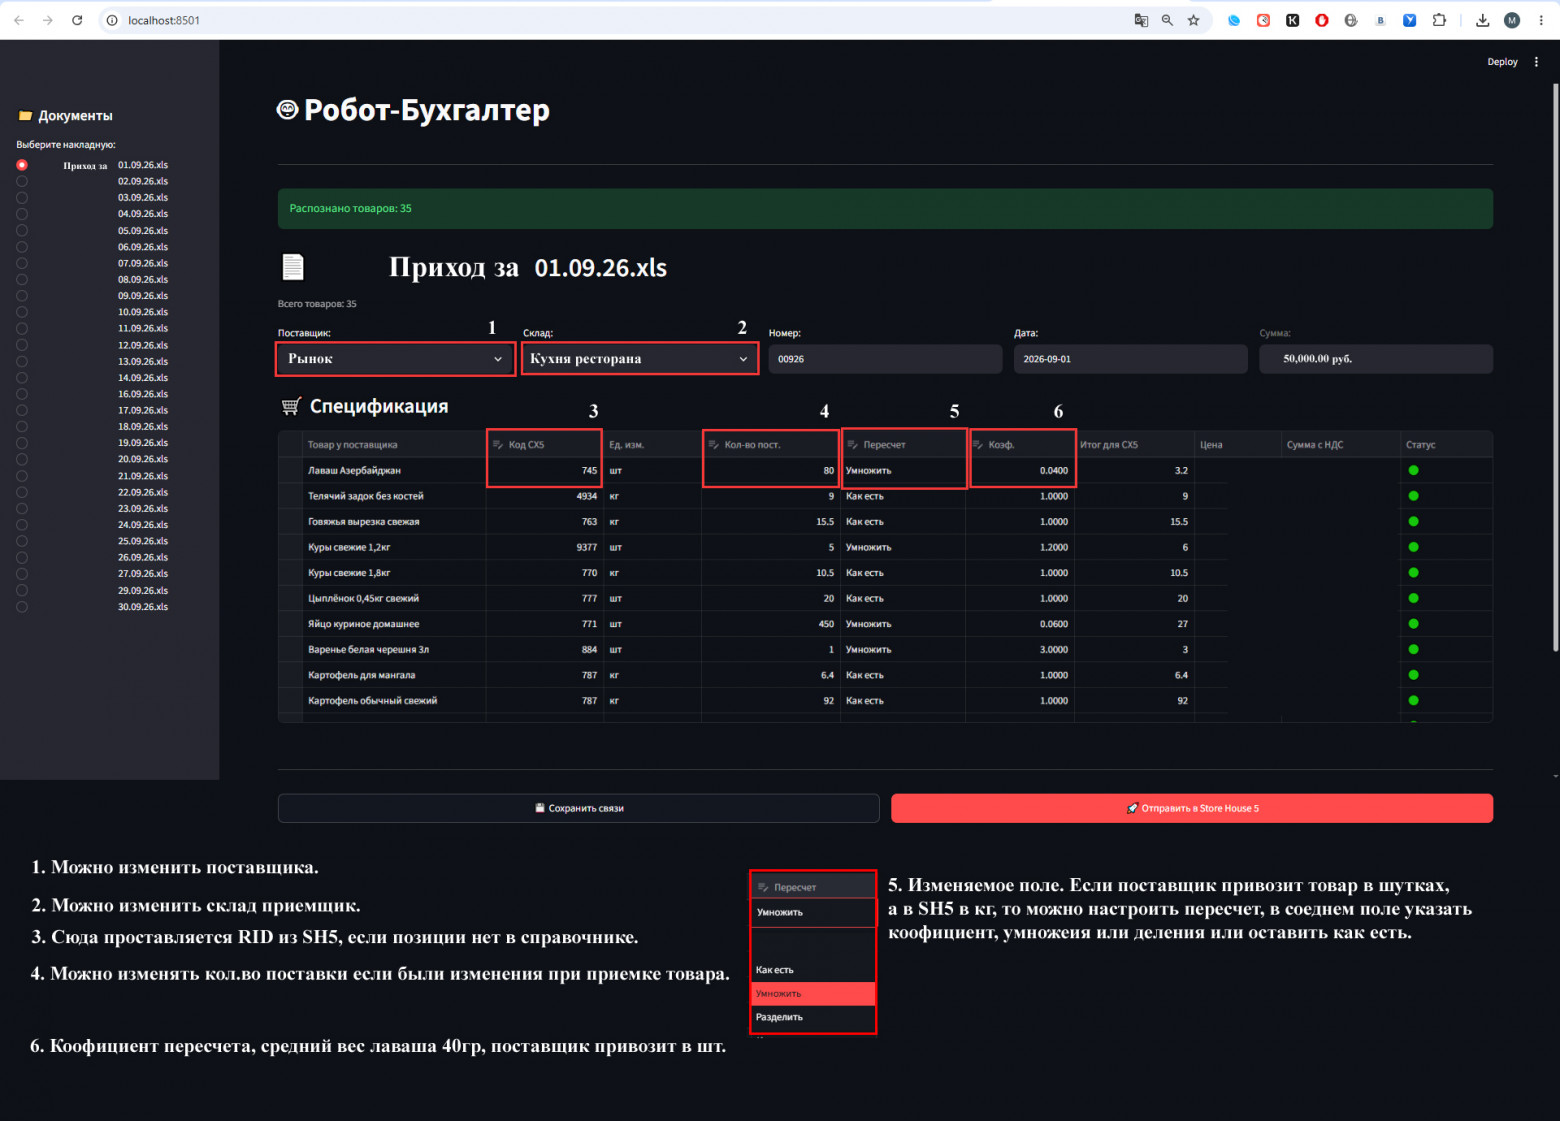The height and width of the screenshot is (1121, 1560).
Task: Click the Deploy button
Action: pos(1502,62)
